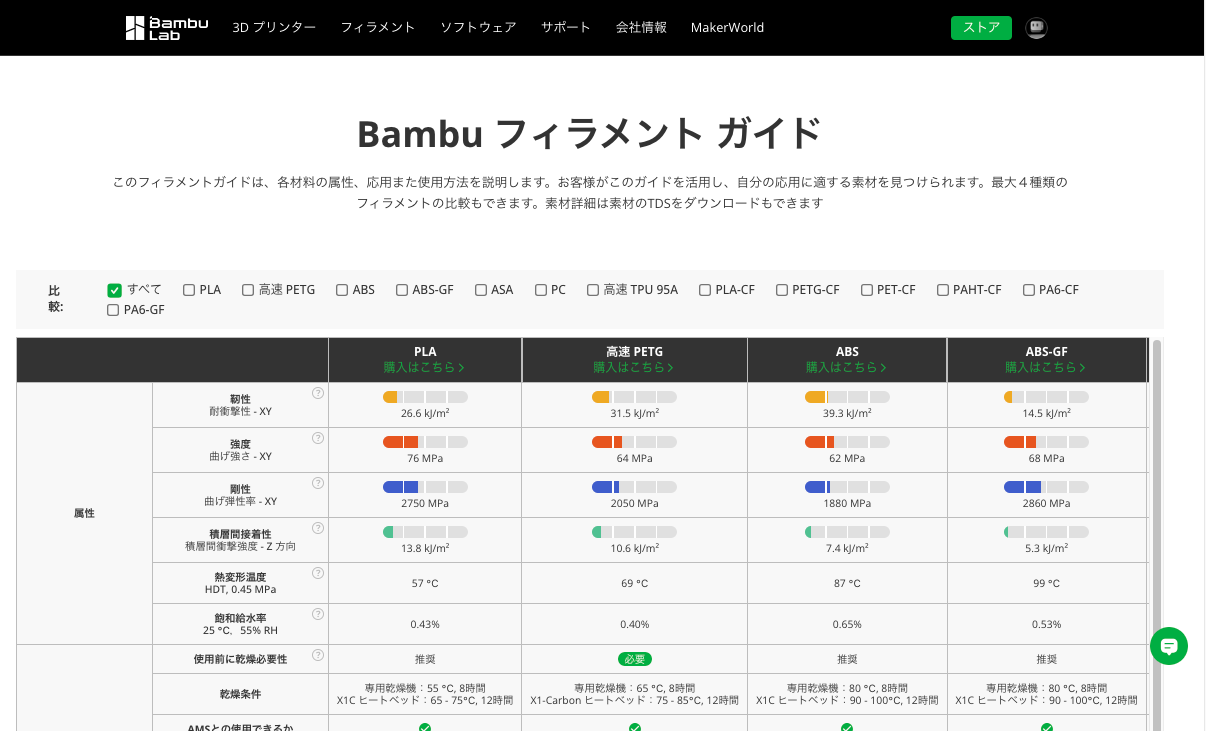
Task: Enable the PA6-GF compare checkbox
Action: tap(114, 310)
